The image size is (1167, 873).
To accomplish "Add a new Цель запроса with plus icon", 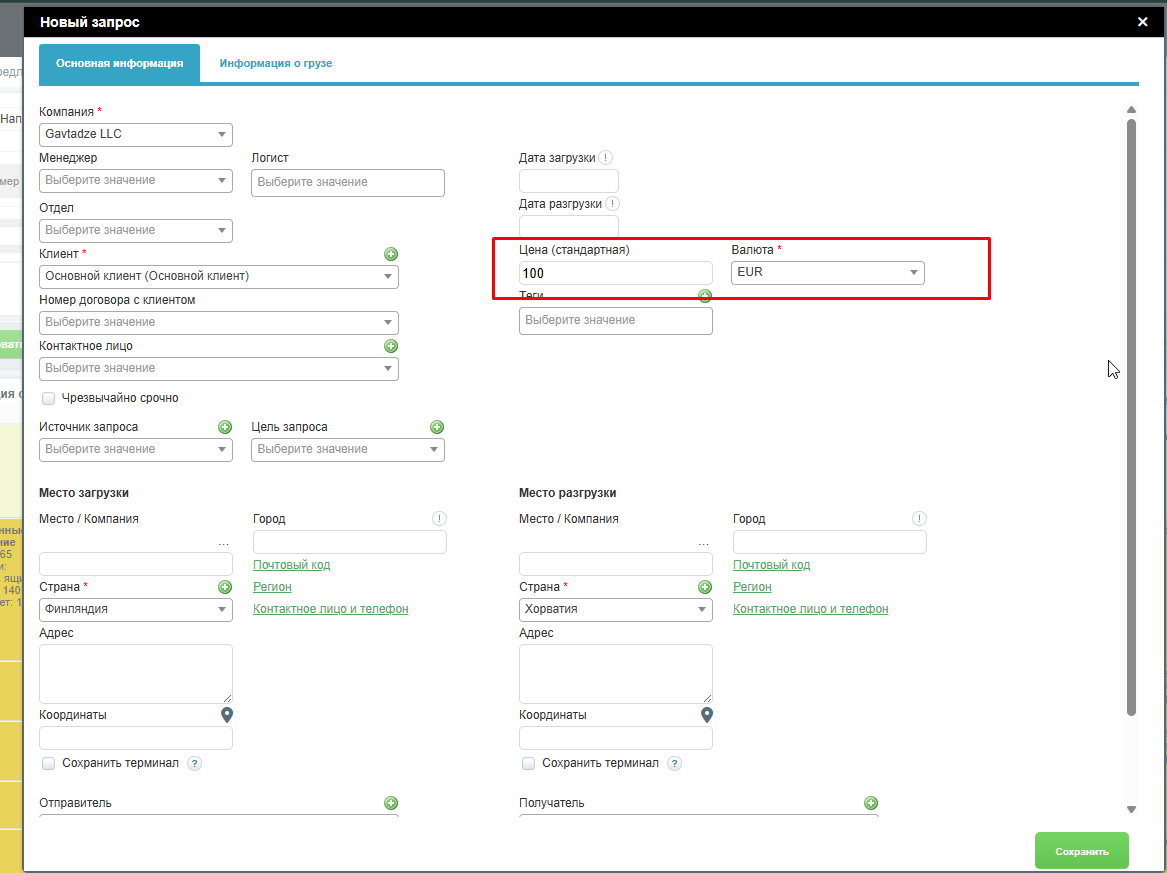I will pos(437,427).
